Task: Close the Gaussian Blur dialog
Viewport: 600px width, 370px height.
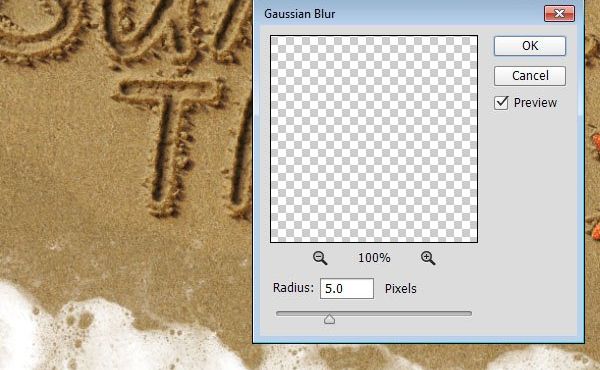Action: click(559, 14)
